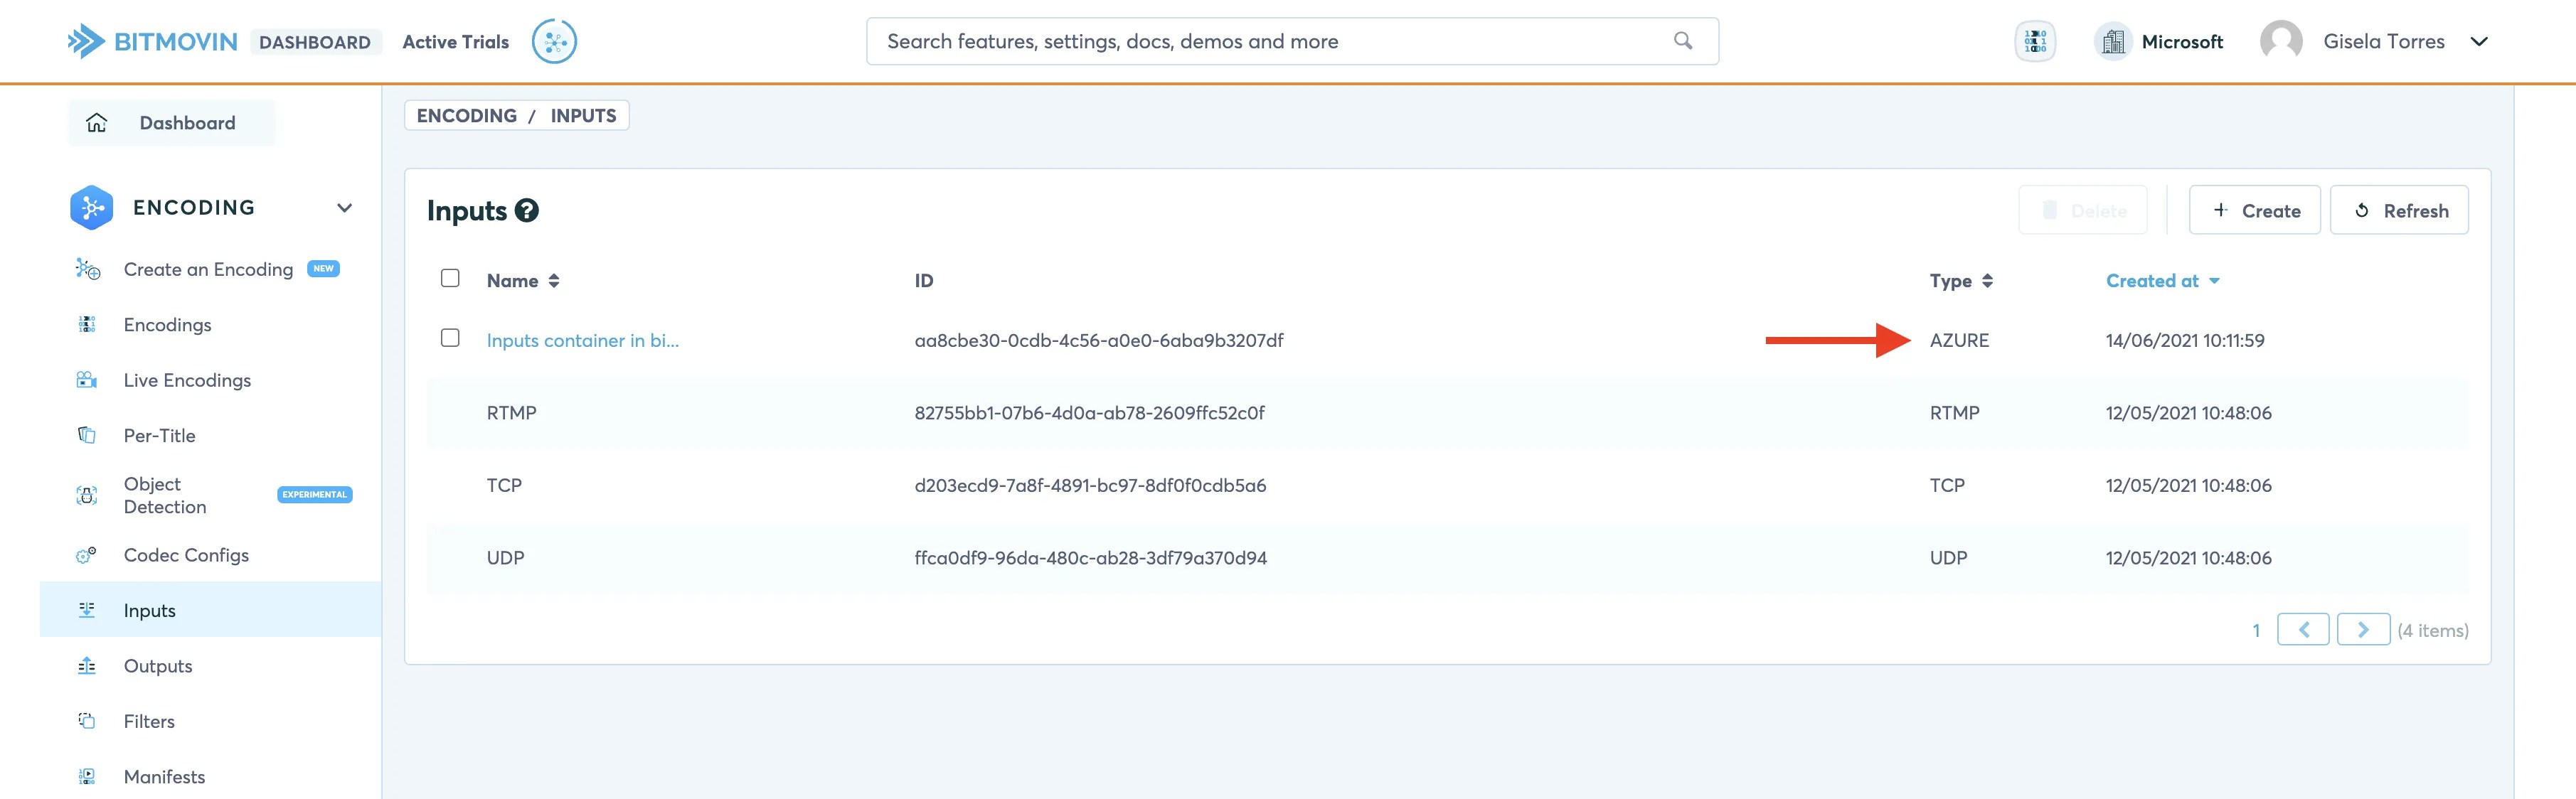Screen dimensions: 2576x799
Task: Collapse the Encoding section chevron
Action: click(344, 208)
